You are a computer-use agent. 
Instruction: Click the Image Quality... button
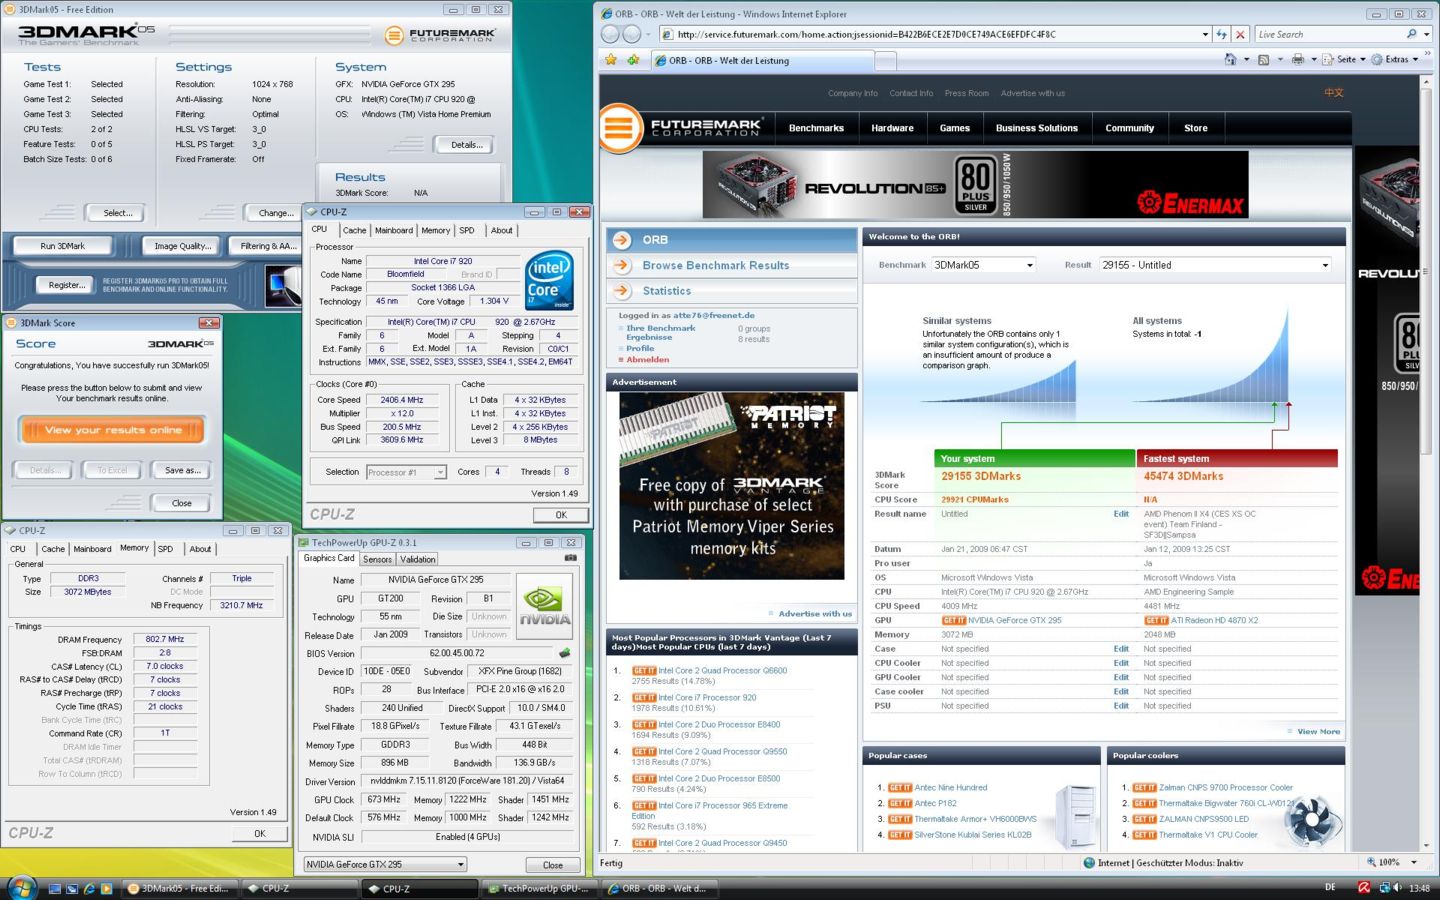182,246
